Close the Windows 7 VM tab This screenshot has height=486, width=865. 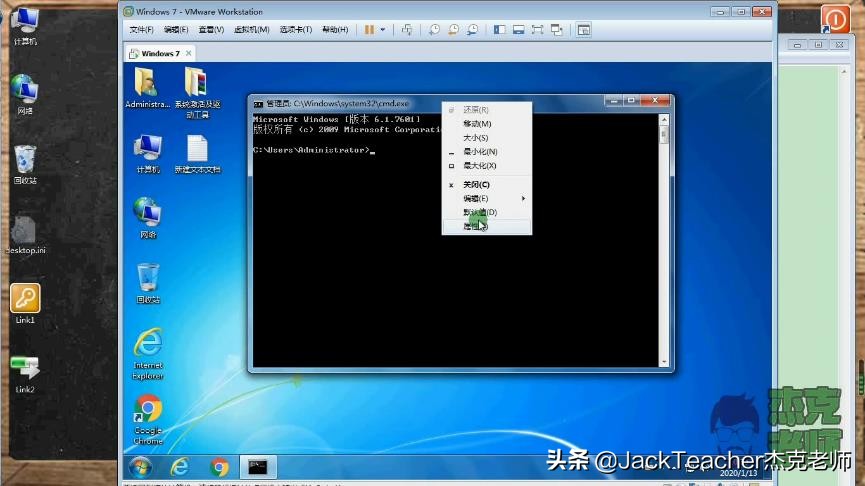point(189,53)
